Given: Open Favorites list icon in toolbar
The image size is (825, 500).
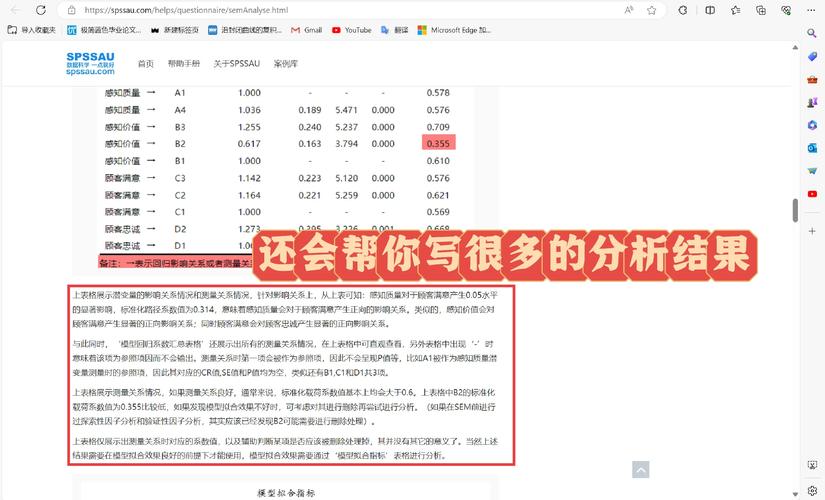Looking at the screenshot, I should [x=736, y=10].
